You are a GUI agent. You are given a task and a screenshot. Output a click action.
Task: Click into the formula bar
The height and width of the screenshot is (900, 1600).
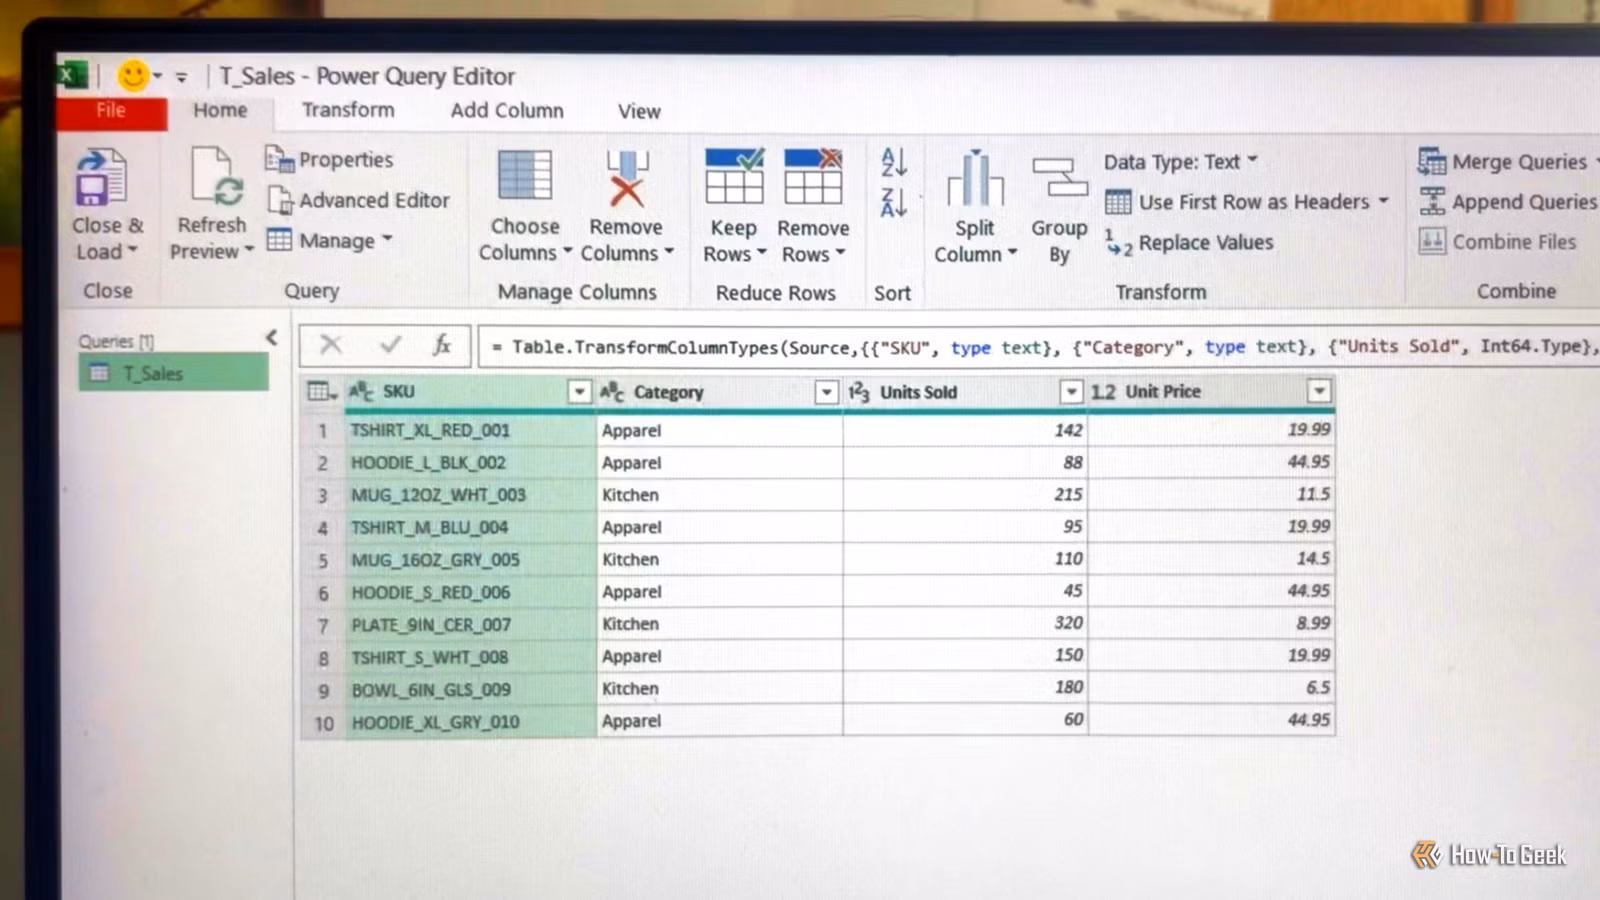point(1040,347)
